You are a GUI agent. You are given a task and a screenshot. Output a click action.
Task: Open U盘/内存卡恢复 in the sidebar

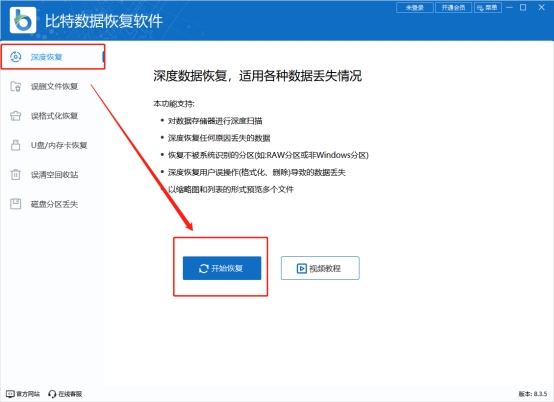(x=53, y=145)
